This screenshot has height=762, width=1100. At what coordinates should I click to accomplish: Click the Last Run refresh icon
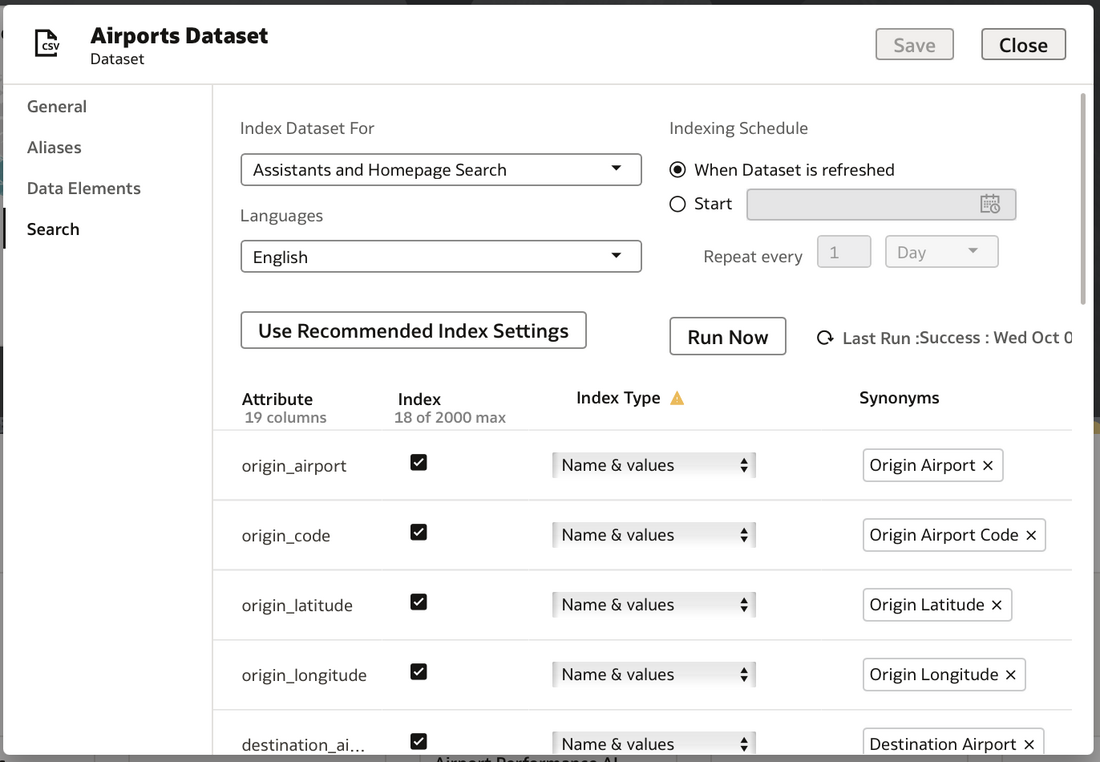(825, 338)
